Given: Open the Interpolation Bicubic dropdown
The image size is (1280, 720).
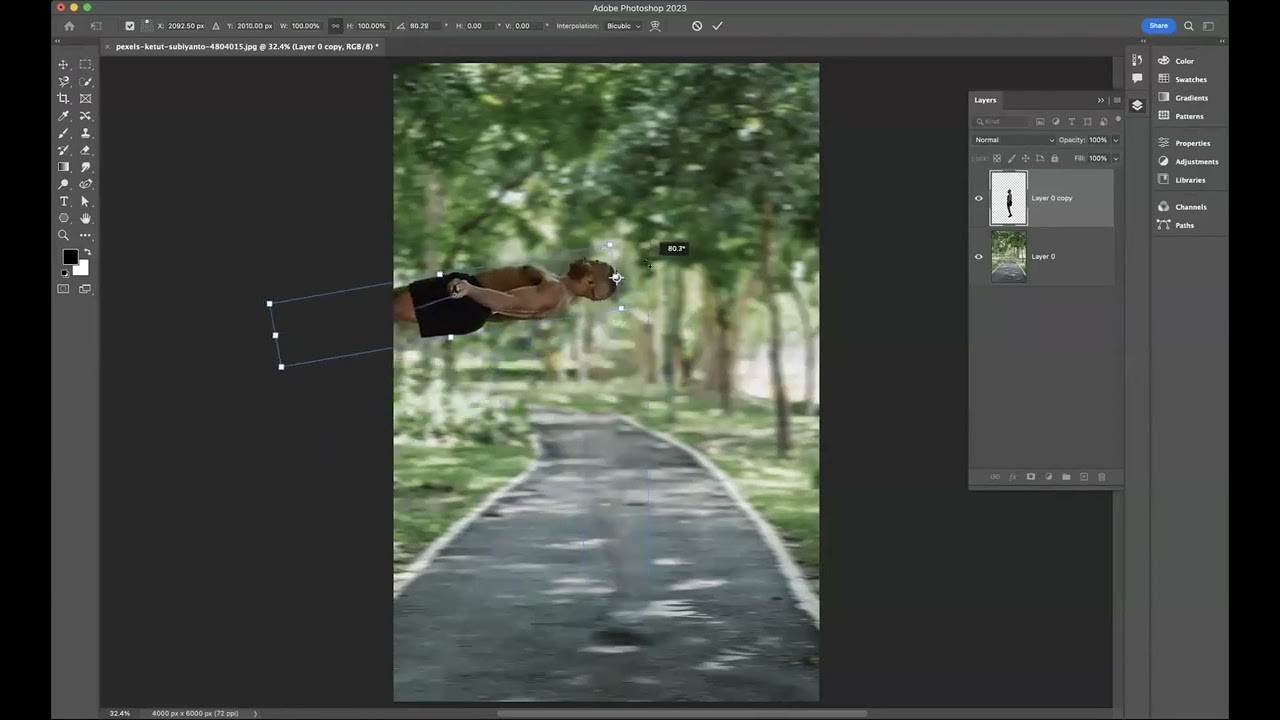Looking at the screenshot, I should point(624,26).
